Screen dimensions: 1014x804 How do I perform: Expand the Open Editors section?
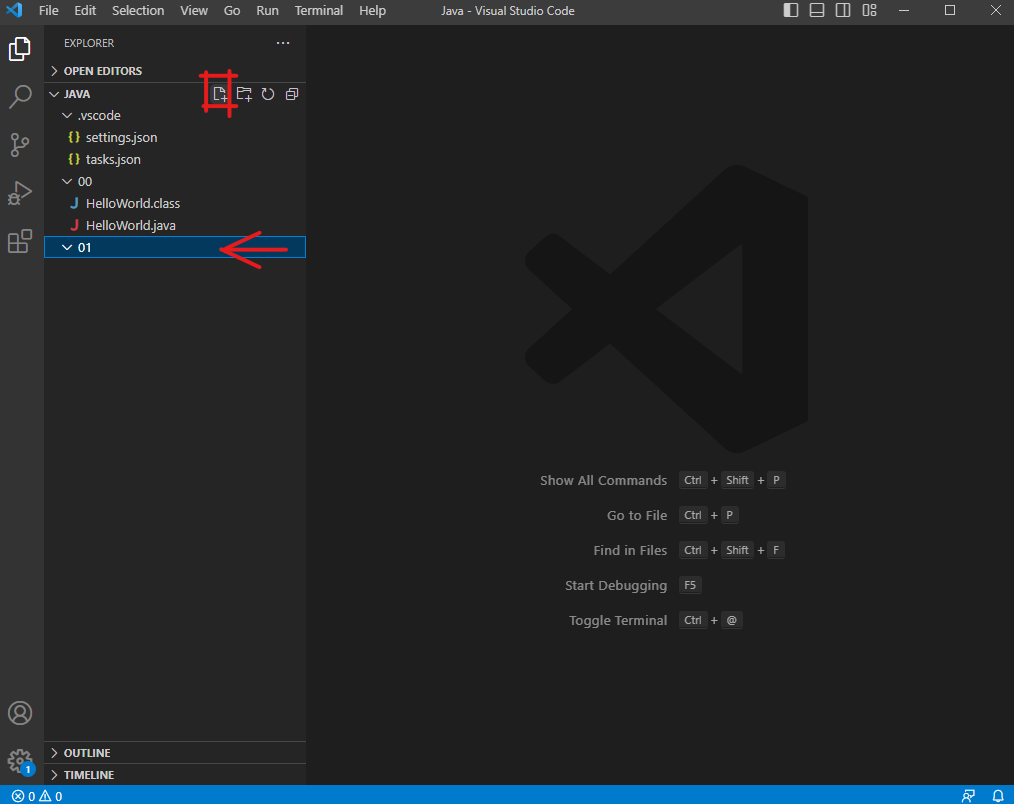(x=103, y=71)
